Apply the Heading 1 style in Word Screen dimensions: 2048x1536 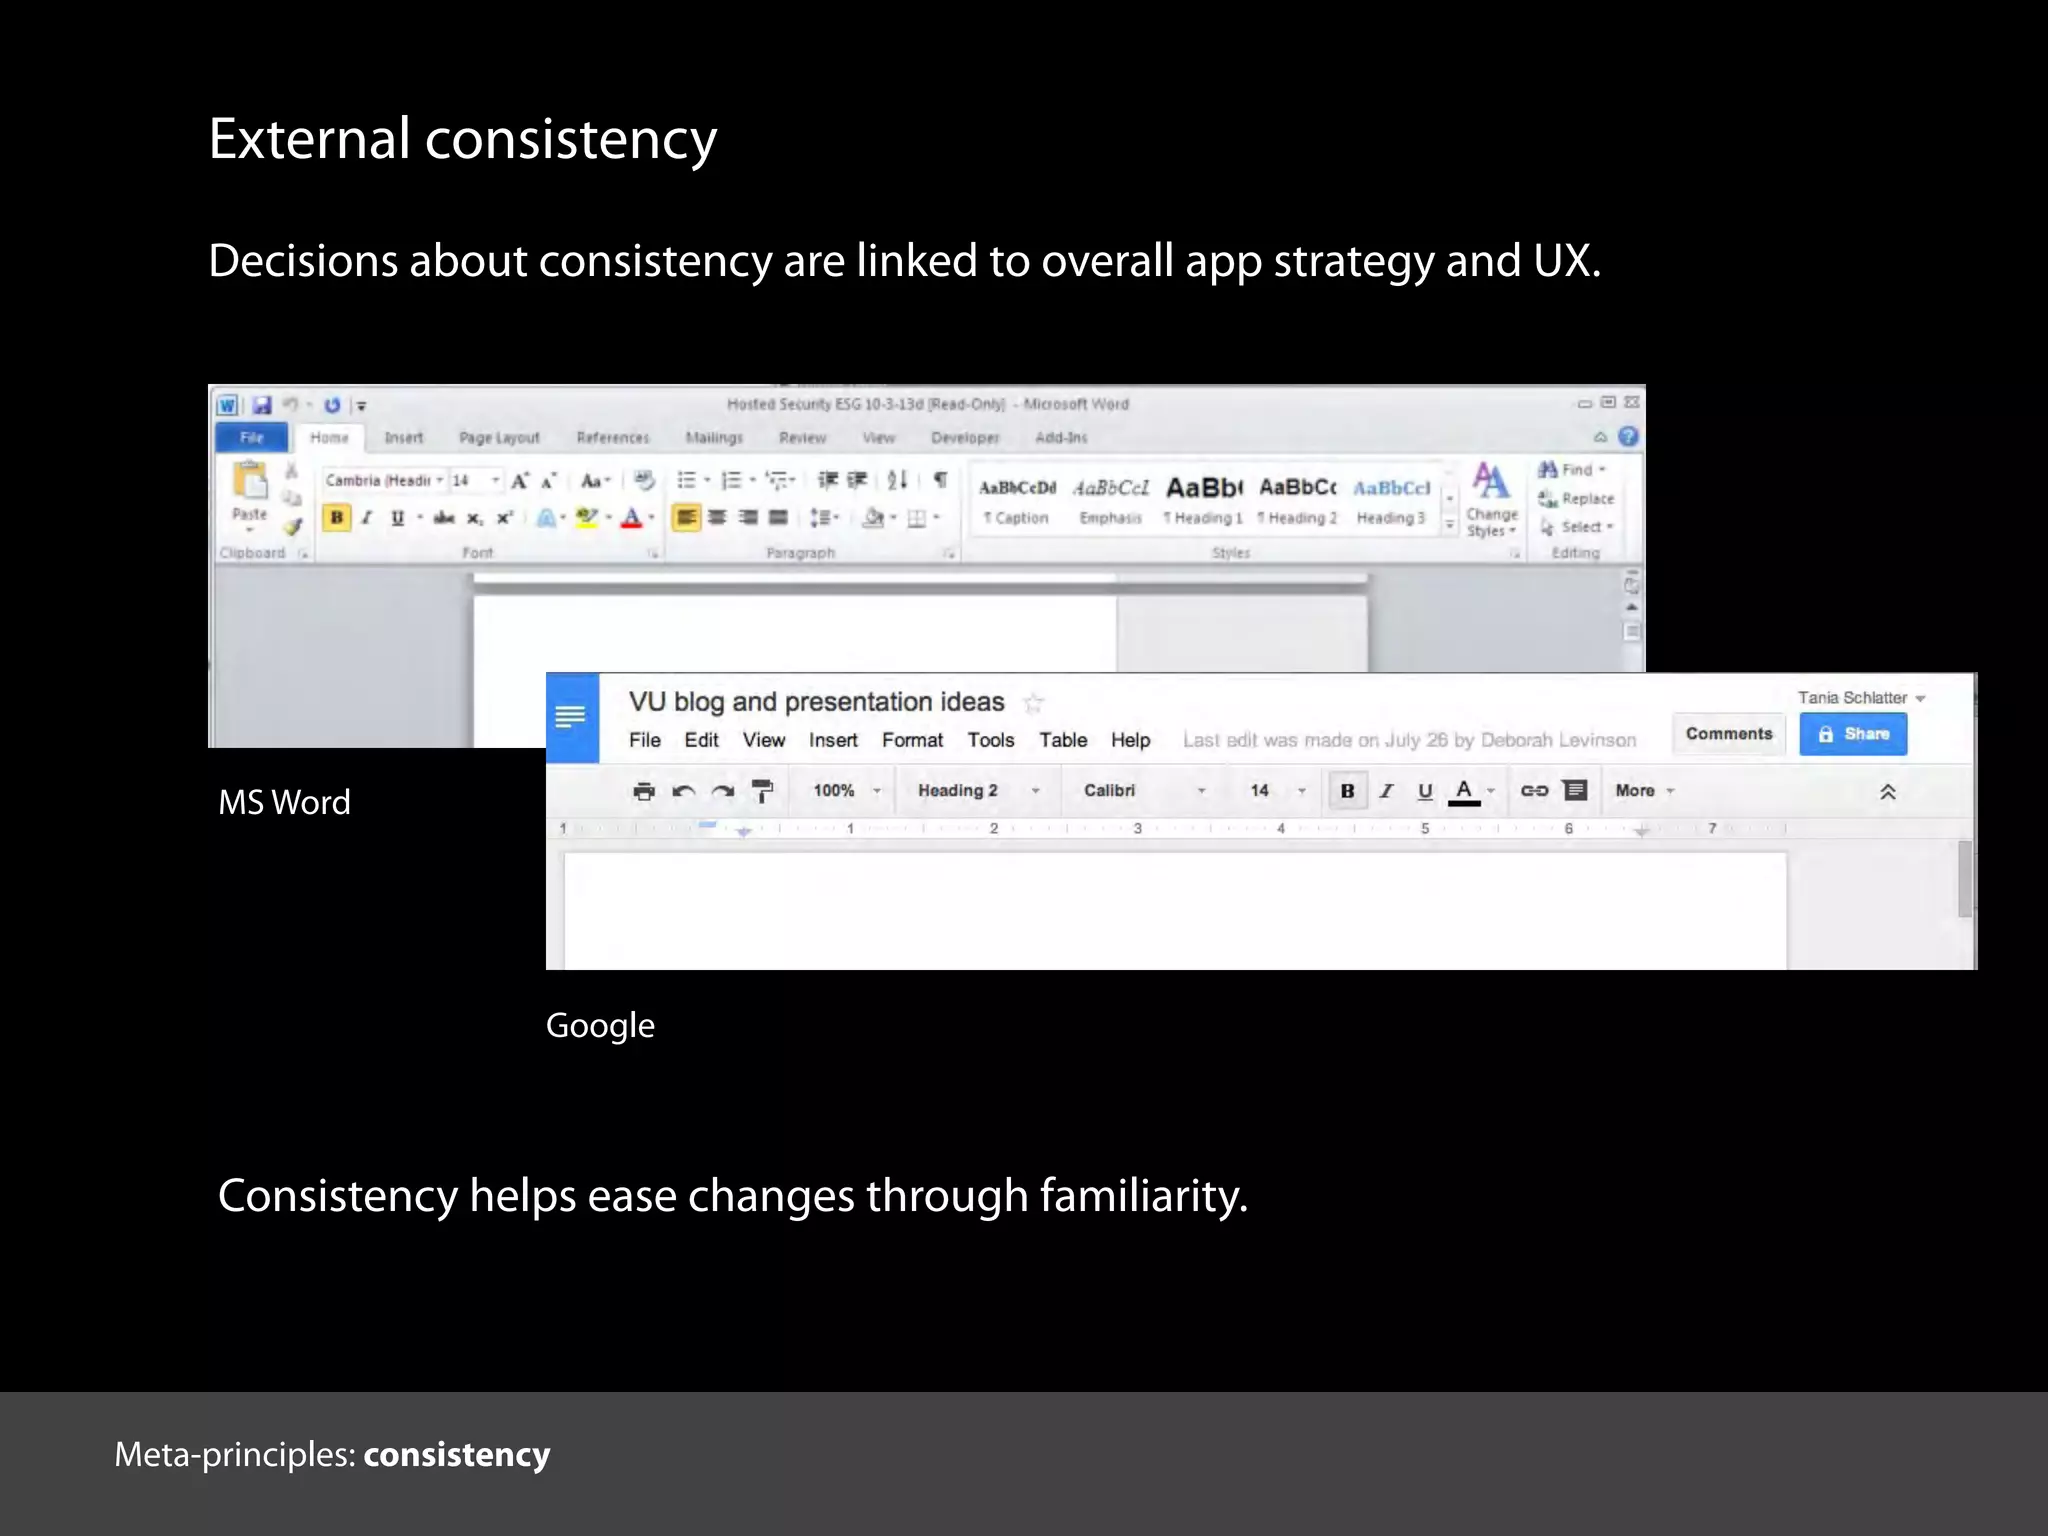pos(1203,500)
